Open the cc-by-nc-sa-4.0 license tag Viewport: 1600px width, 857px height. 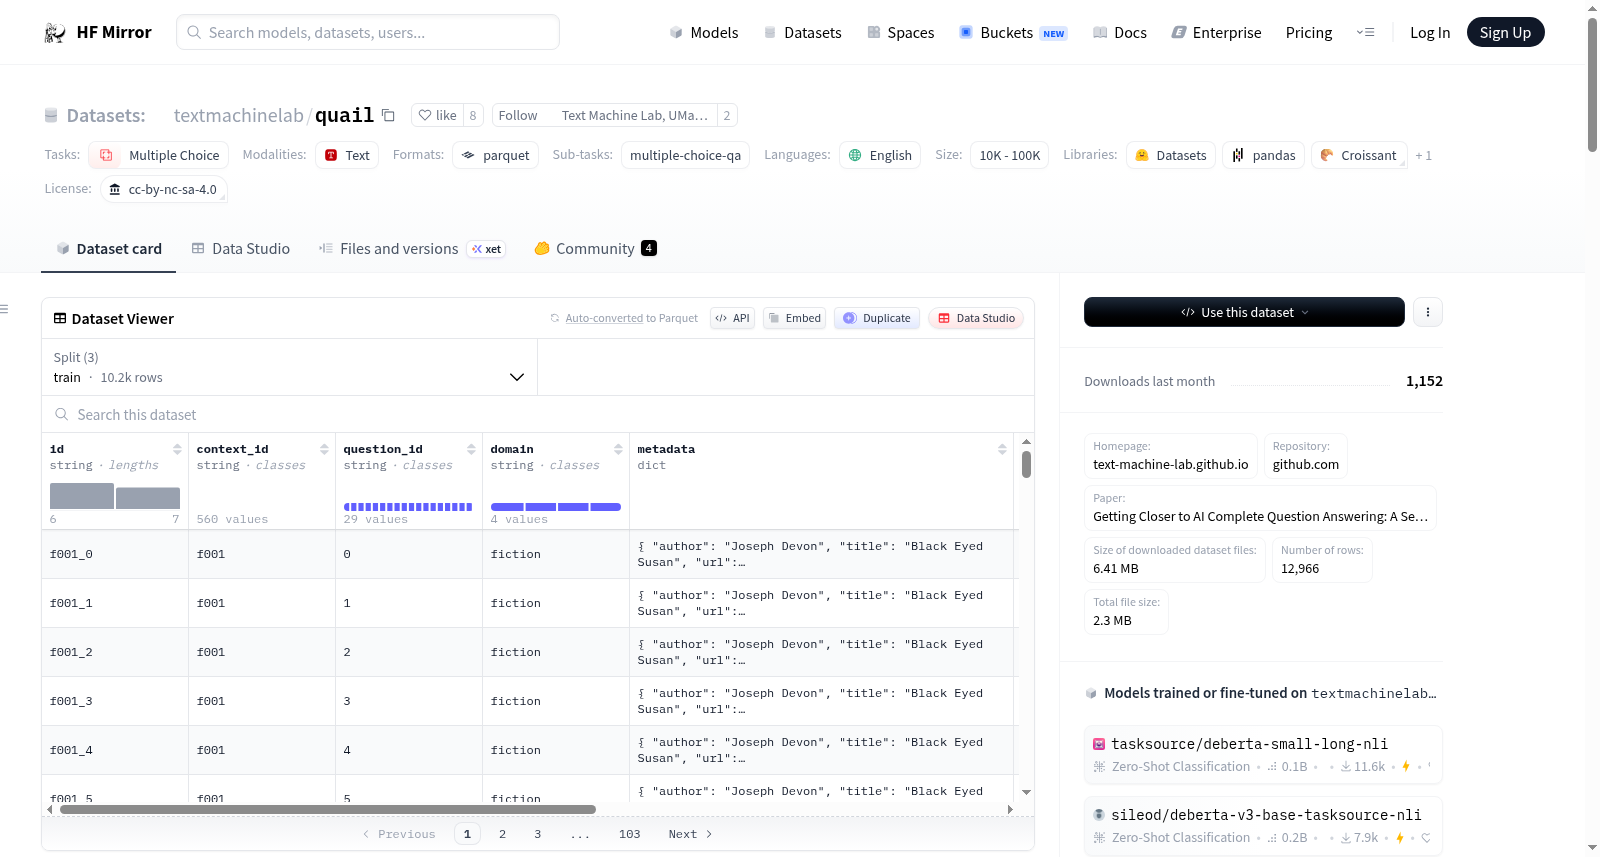click(164, 189)
